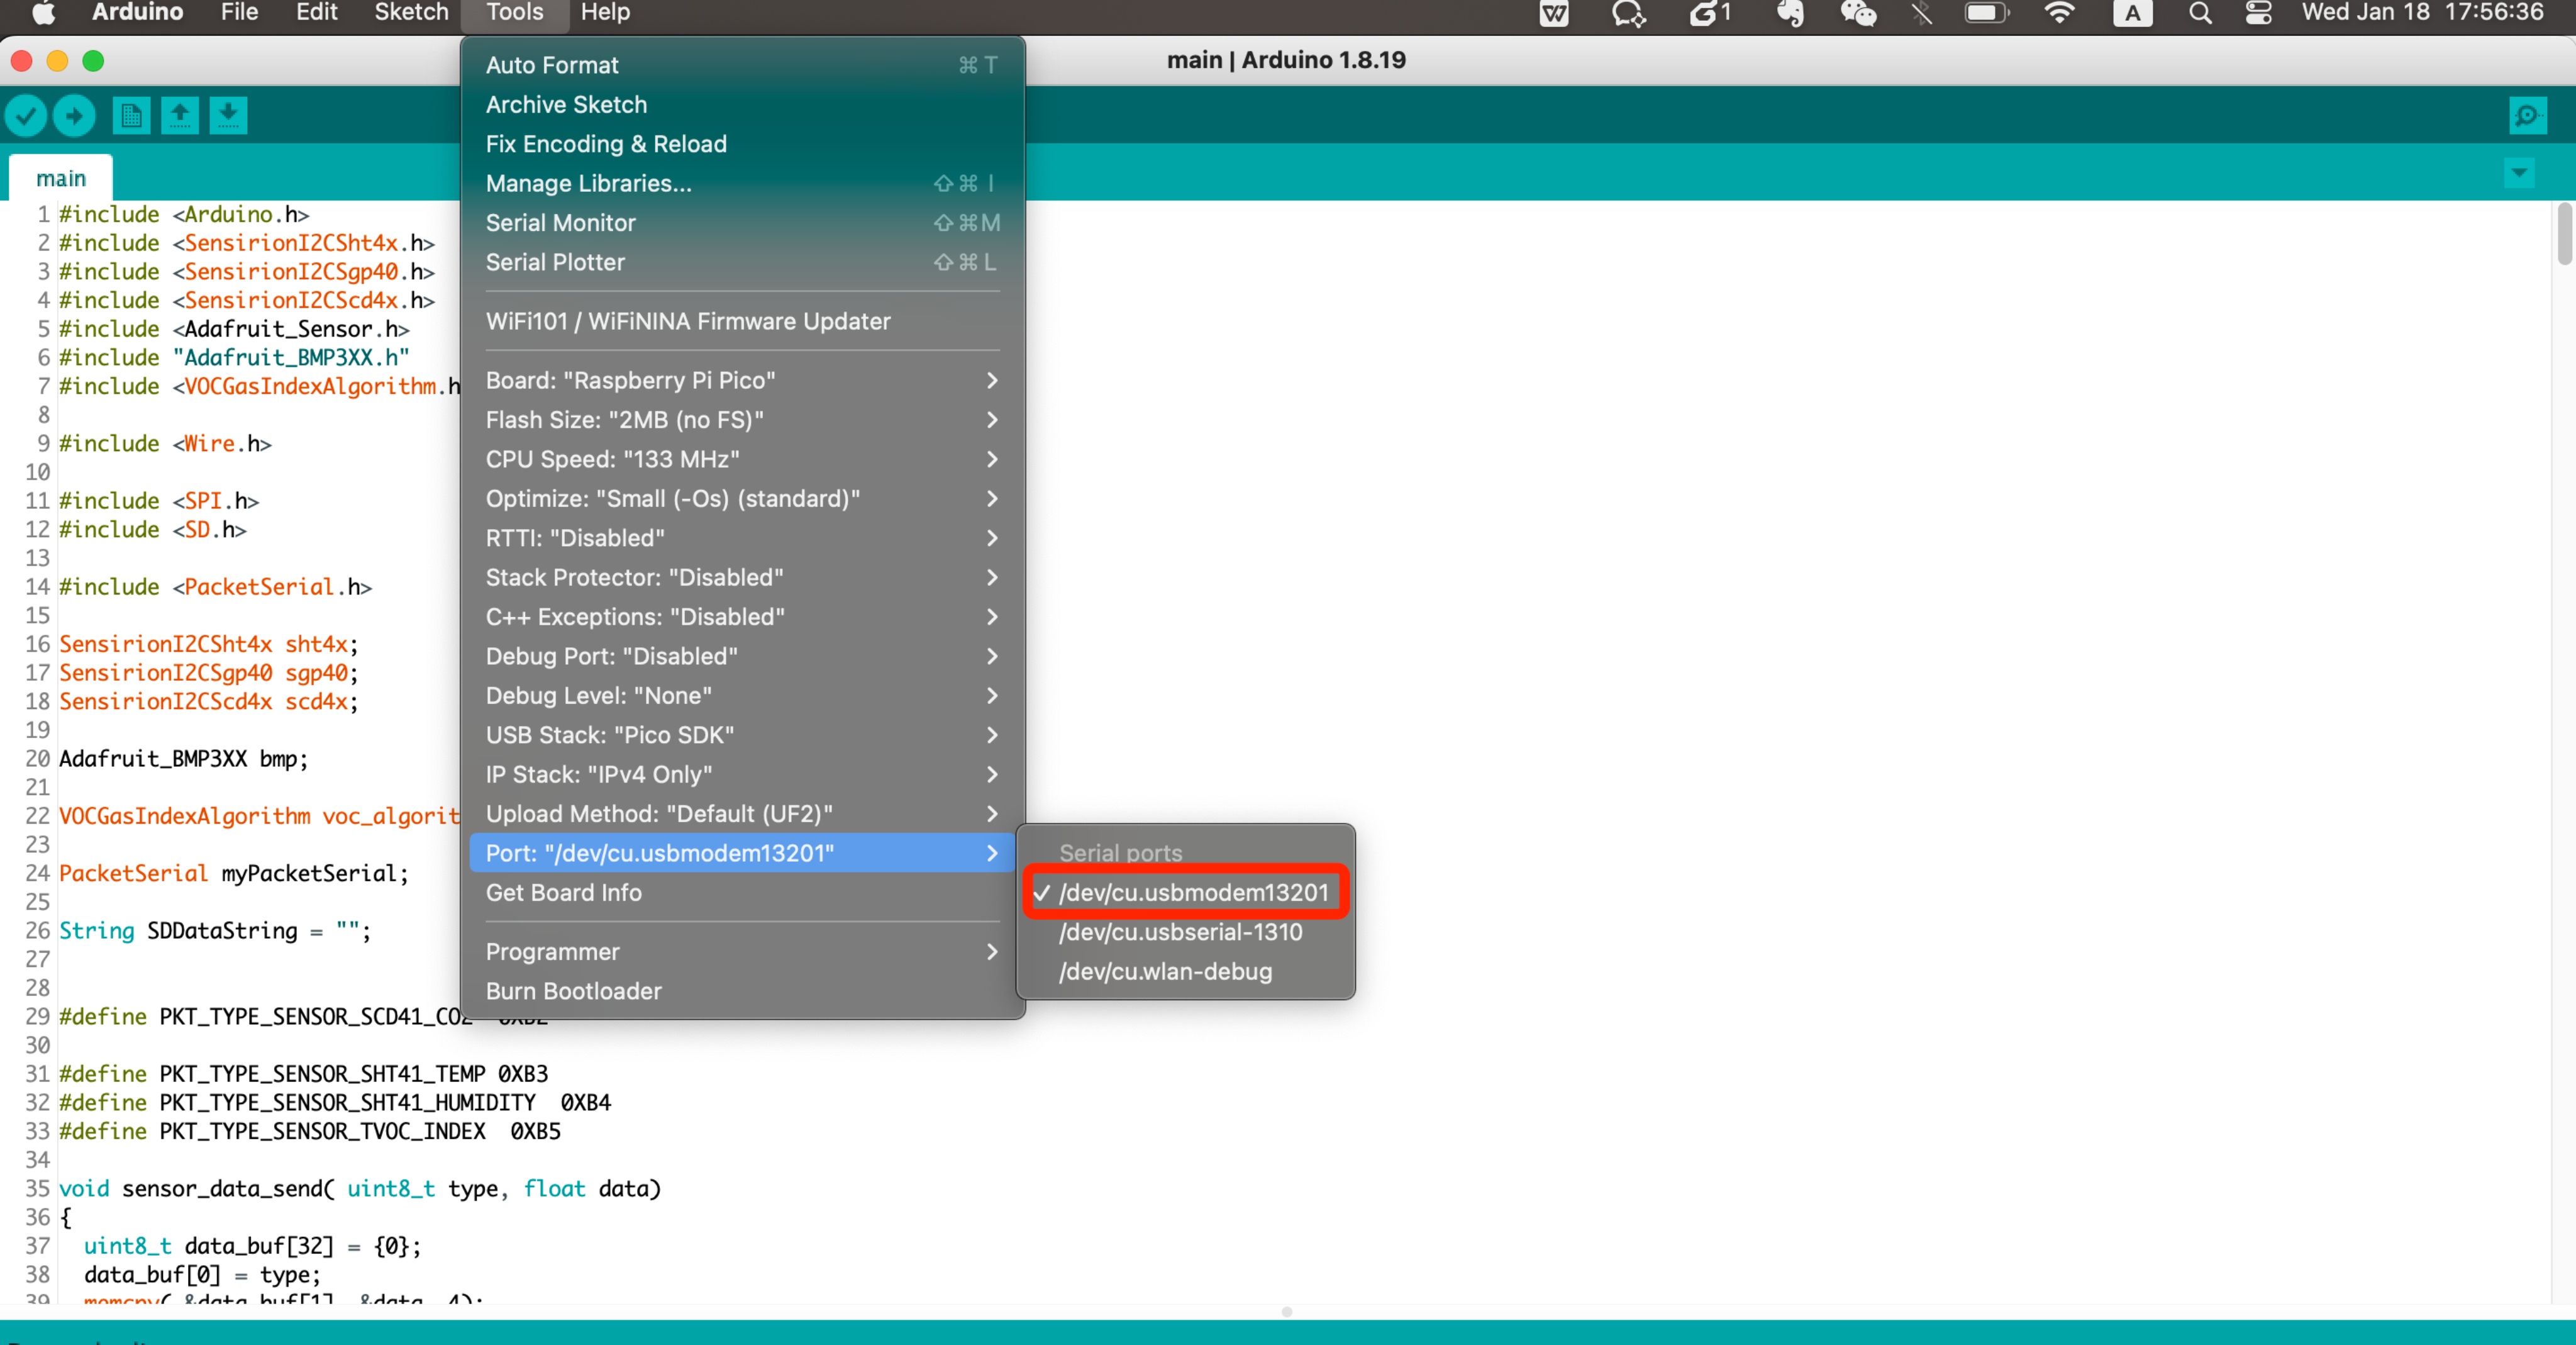Image resolution: width=2576 pixels, height=1345 pixels.
Task: Open Spotlight search icon
Action: pos(2200,13)
